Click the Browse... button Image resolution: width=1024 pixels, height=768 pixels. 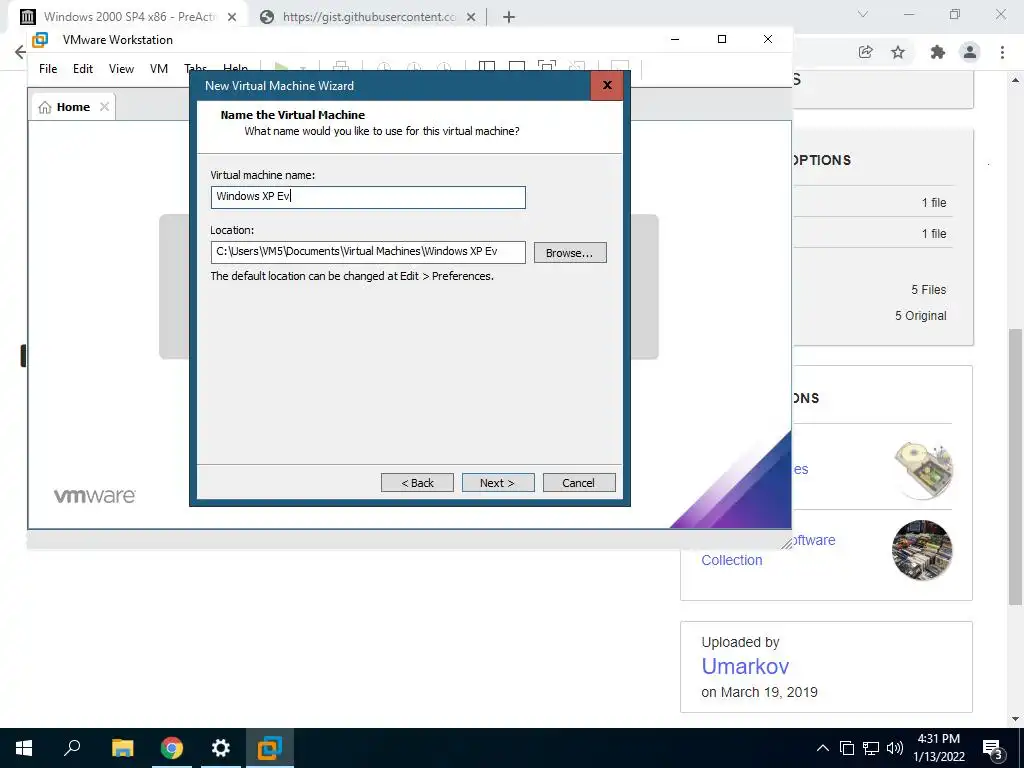click(570, 253)
